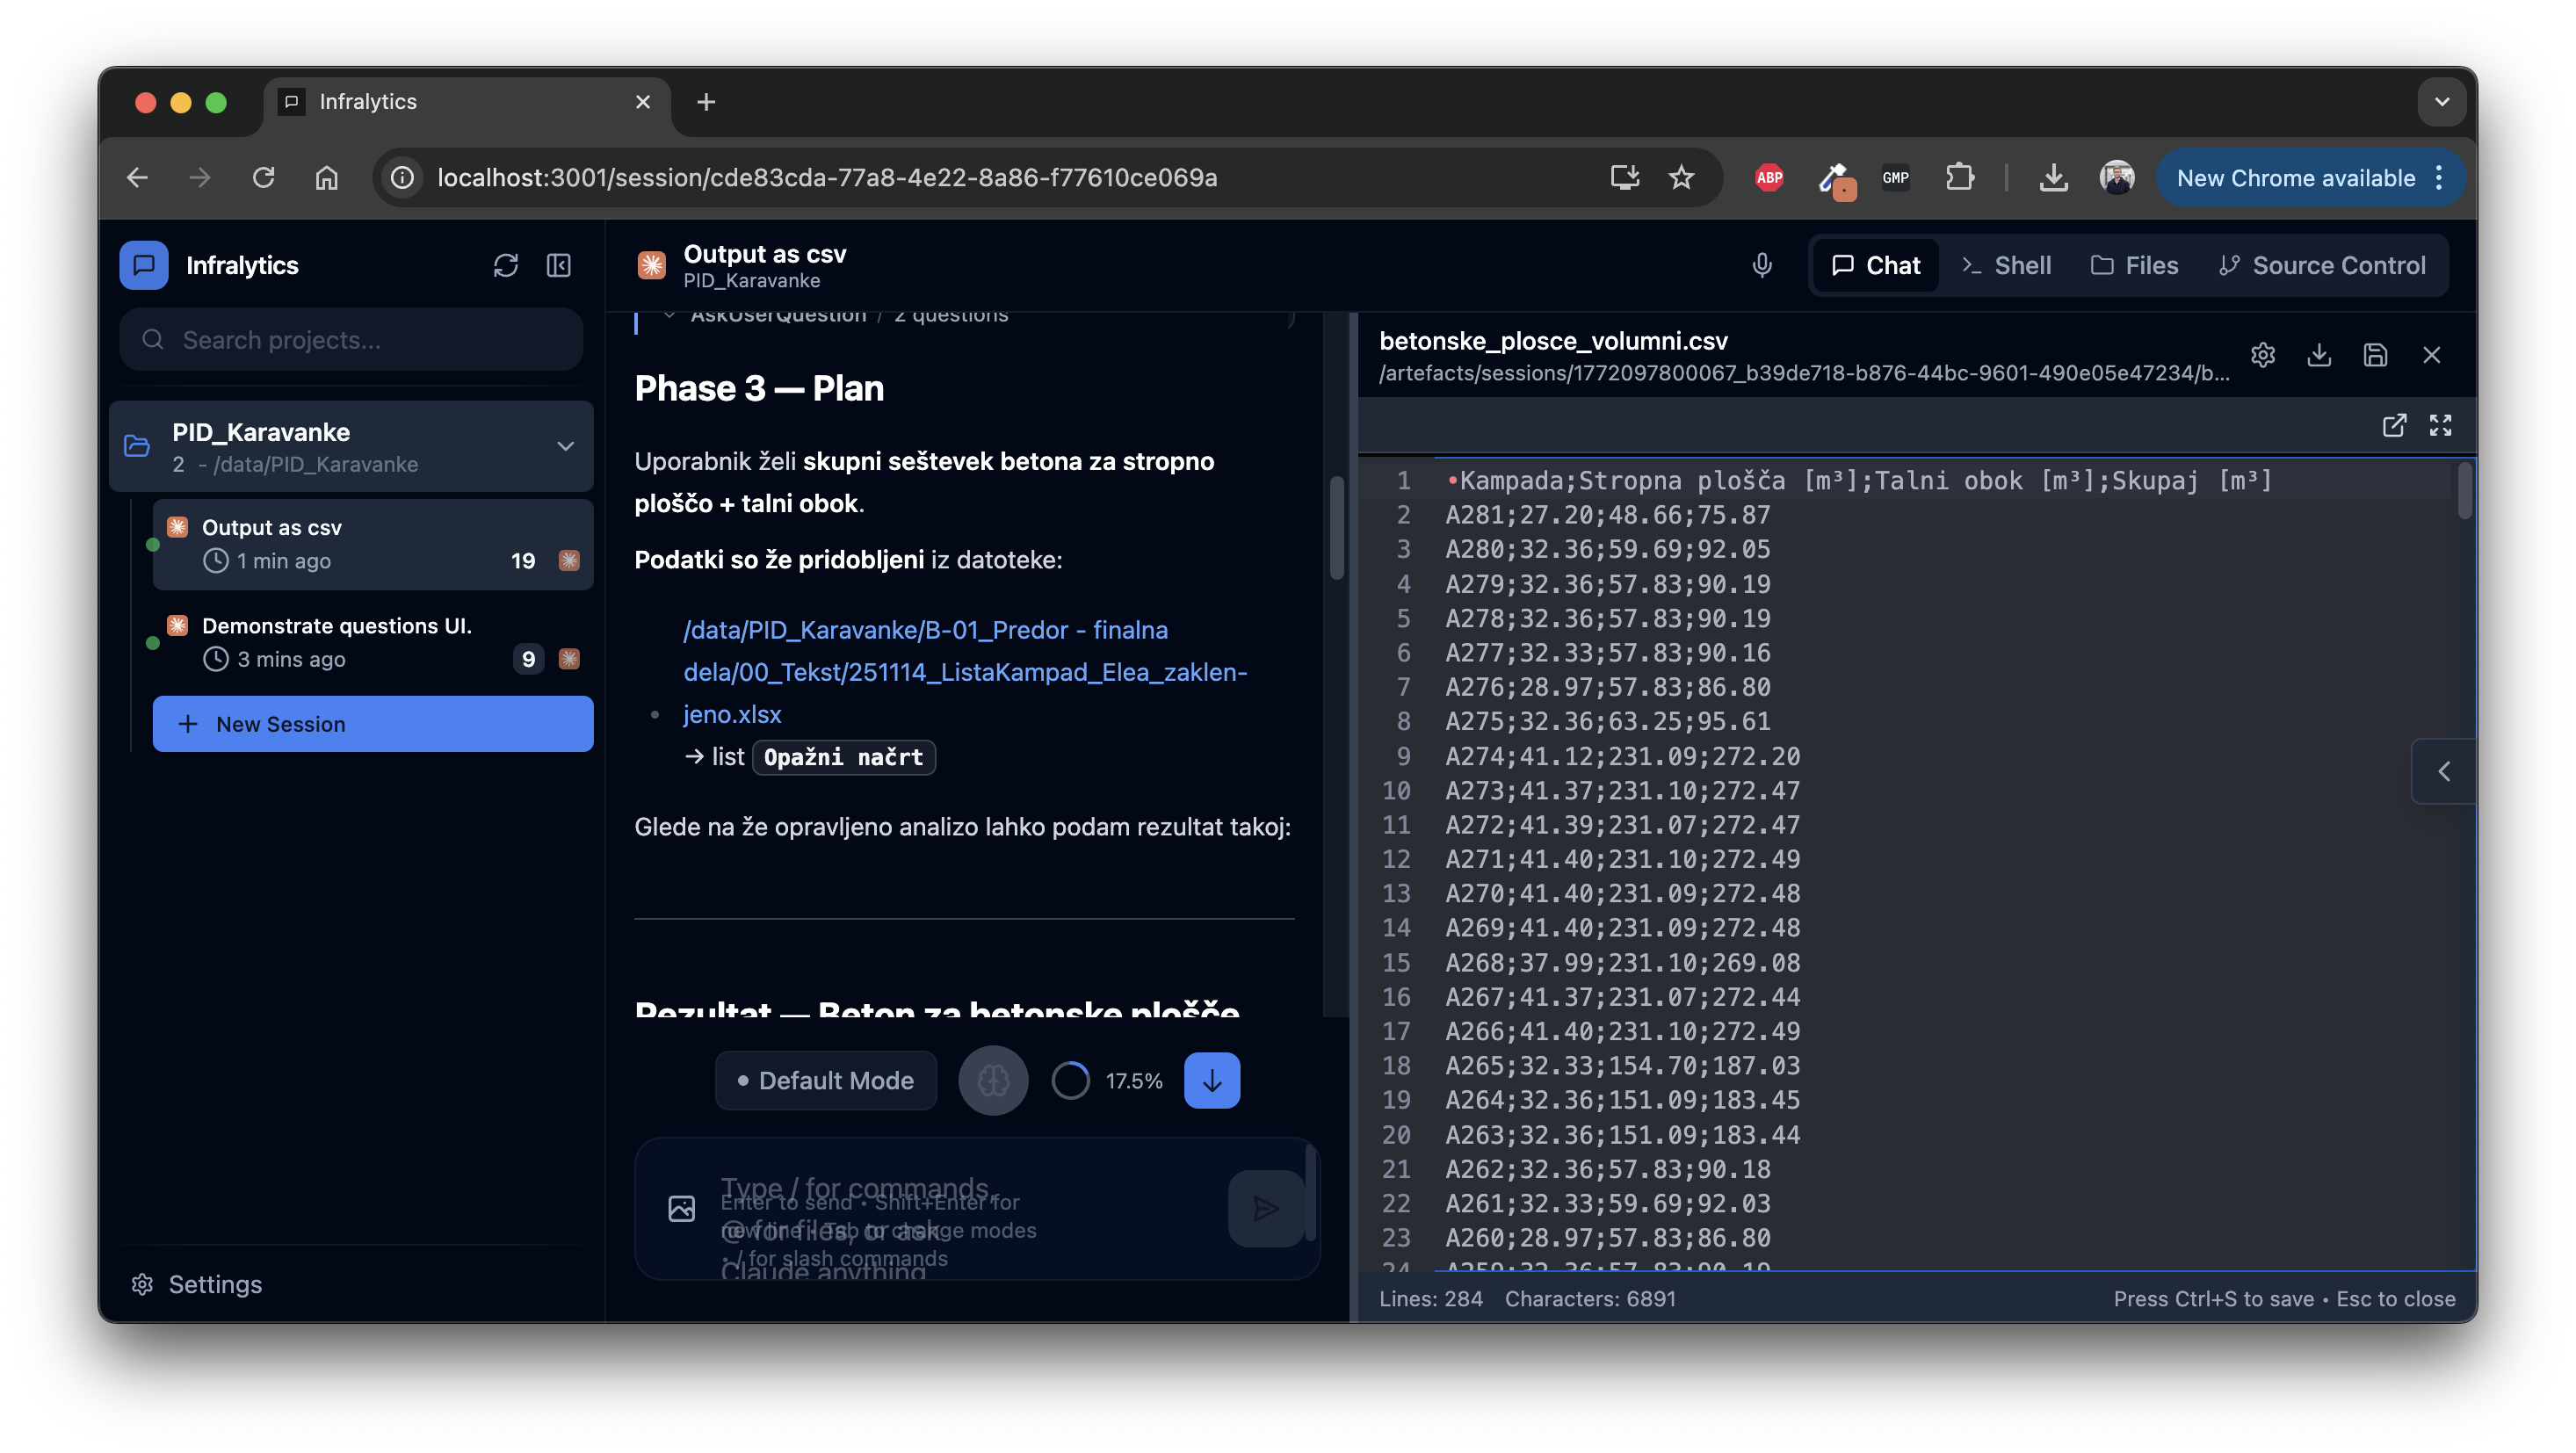Collapse the PID_Karavanke project entry
Viewport: 2576px width, 1453px height.
566,446
